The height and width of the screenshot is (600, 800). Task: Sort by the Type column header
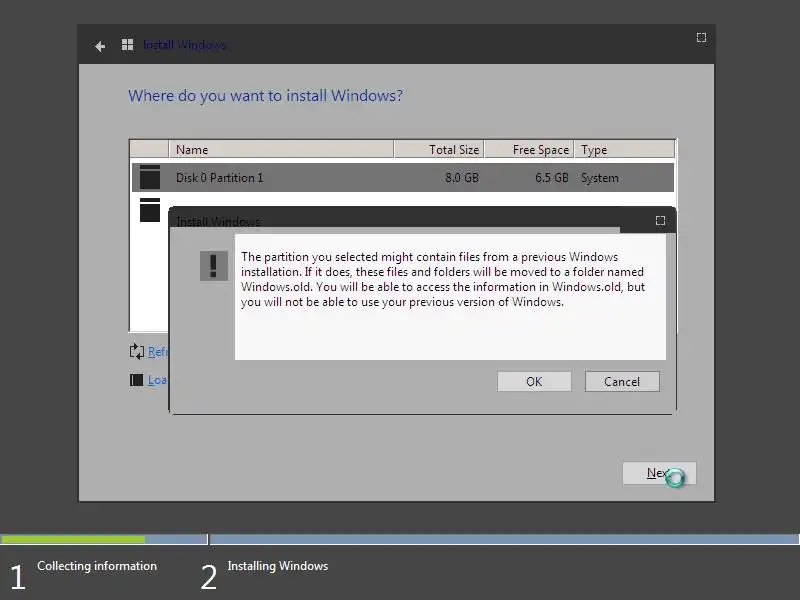[x=624, y=149]
